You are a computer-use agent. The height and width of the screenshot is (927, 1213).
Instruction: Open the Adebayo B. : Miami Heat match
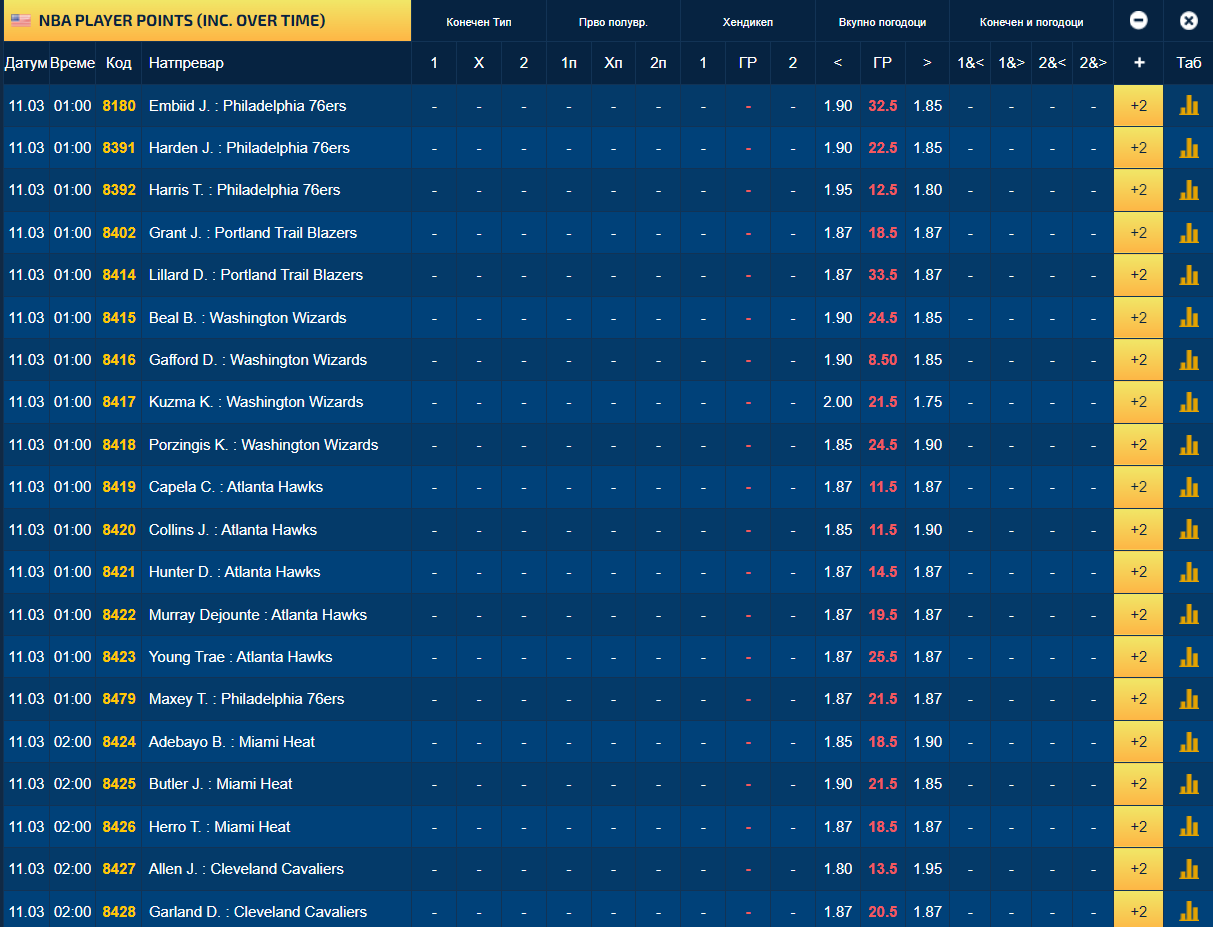point(232,742)
